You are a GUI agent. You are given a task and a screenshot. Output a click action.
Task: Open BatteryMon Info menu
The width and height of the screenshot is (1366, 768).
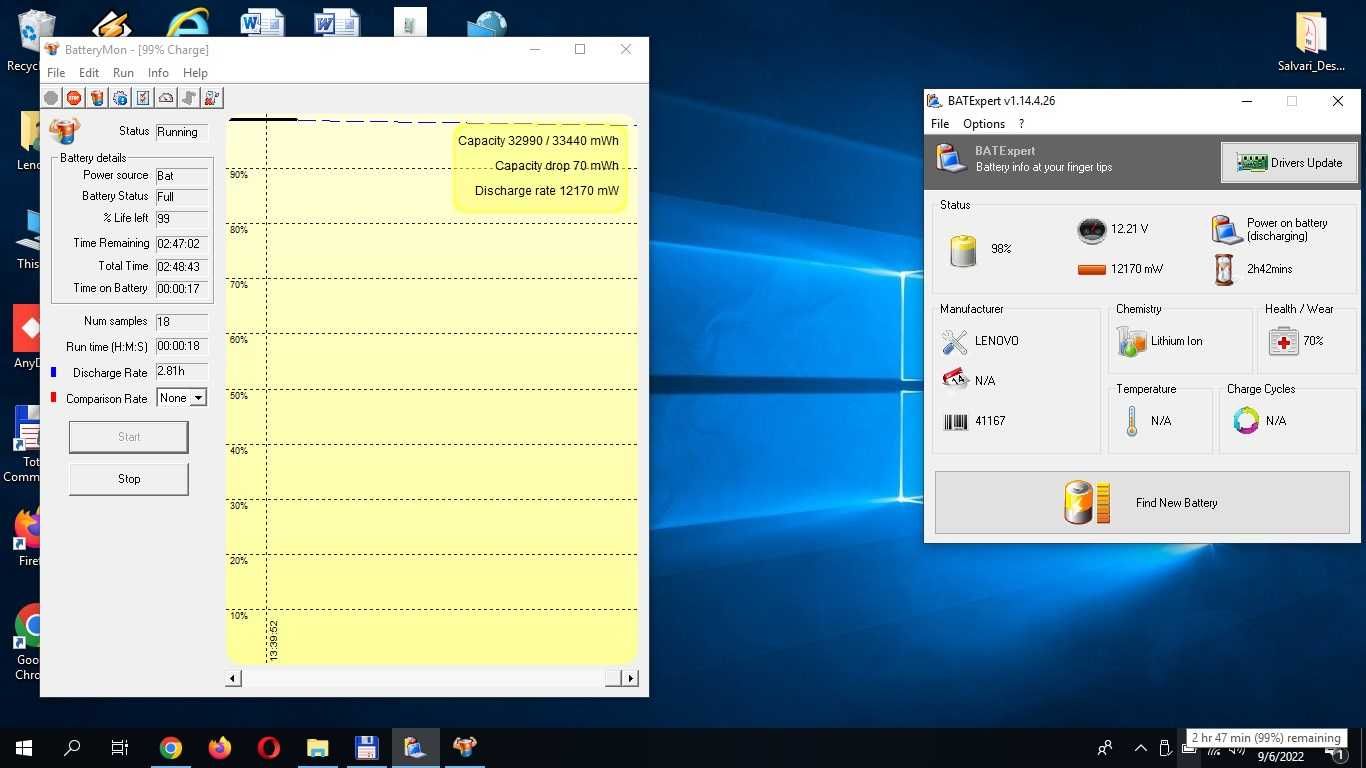click(x=158, y=73)
